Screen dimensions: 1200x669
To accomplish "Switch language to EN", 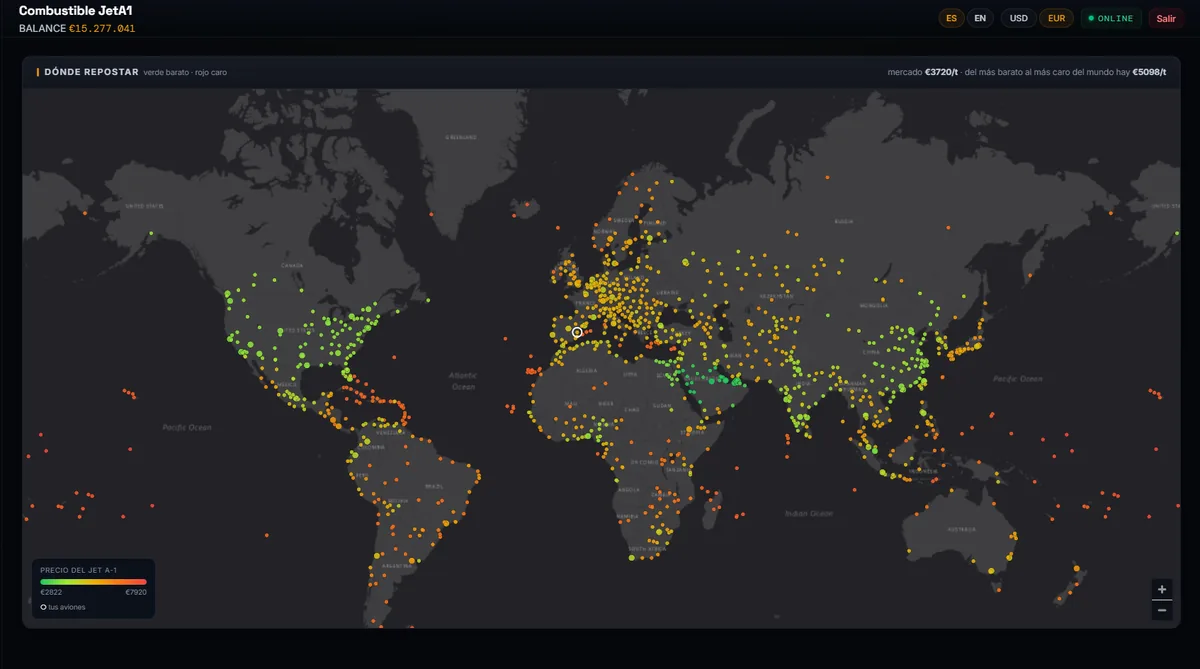I will point(980,18).
